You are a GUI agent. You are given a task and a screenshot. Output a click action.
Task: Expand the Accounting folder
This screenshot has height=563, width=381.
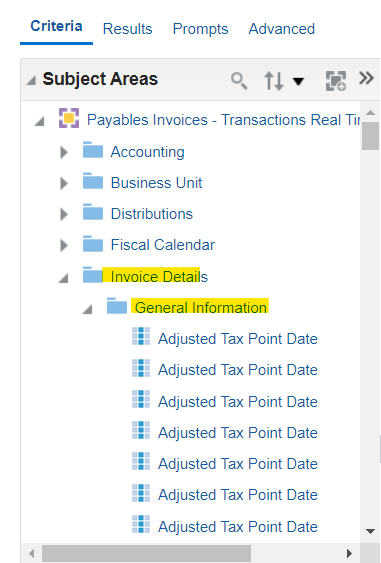tap(64, 152)
